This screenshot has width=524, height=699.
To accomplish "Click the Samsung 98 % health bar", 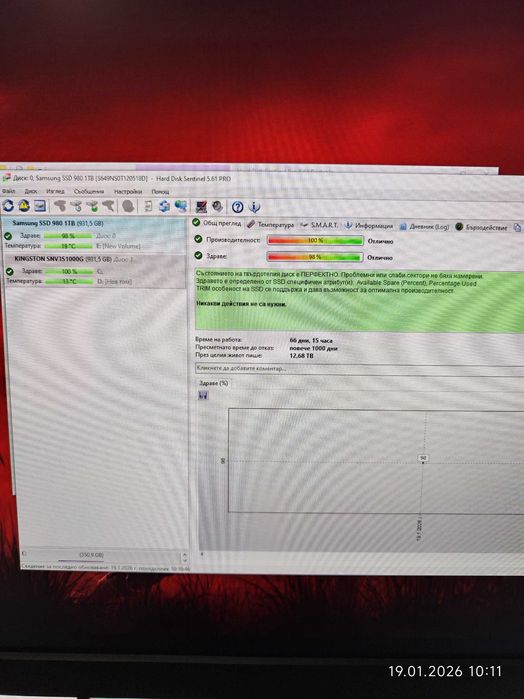I will pos(68,236).
